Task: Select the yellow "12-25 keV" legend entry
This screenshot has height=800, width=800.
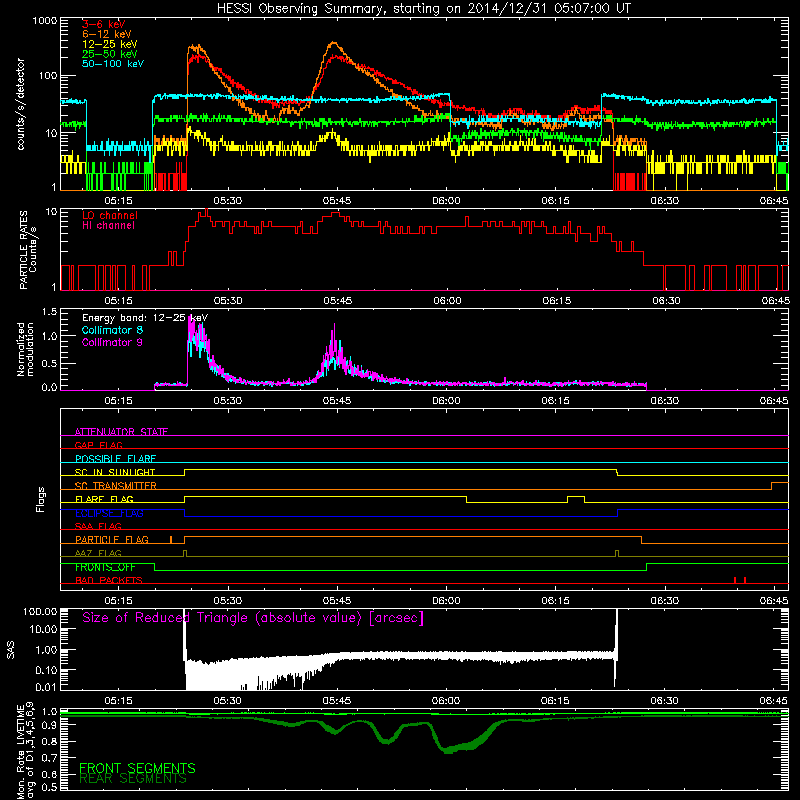Action: [110, 44]
